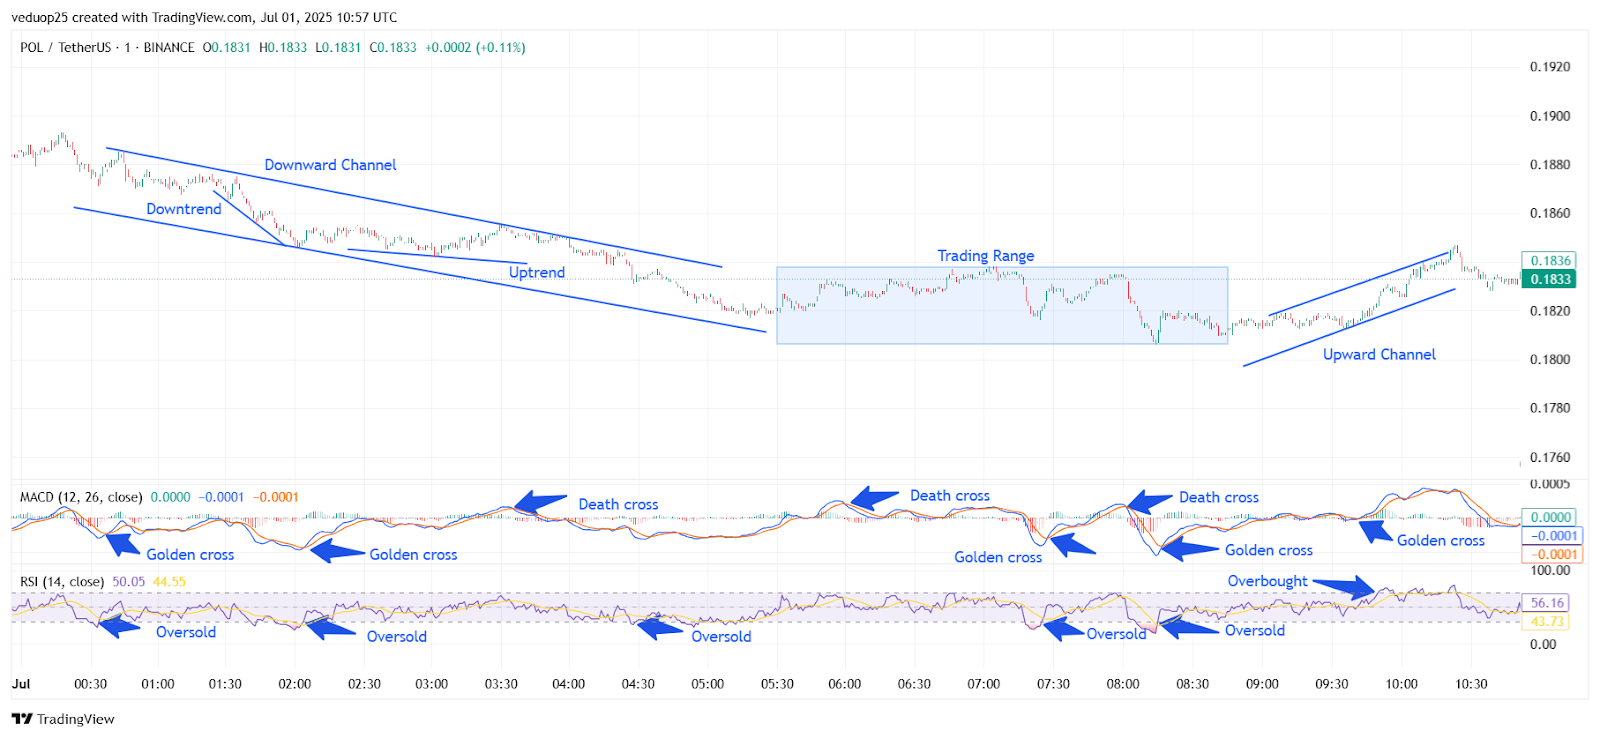Click the 04:00 time axis label
This screenshot has height=738, width=1600.
tap(568, 684)
